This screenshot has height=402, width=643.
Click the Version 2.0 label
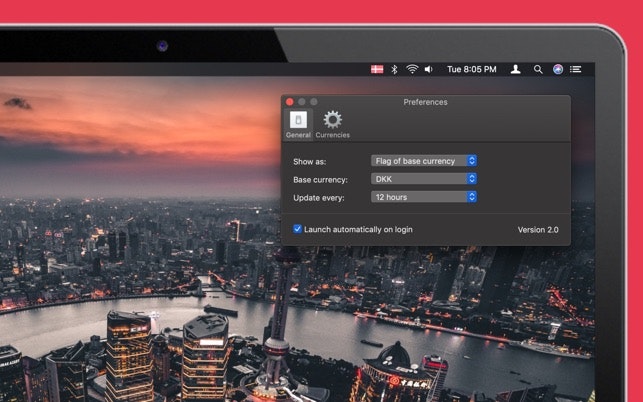pos(538,230)
